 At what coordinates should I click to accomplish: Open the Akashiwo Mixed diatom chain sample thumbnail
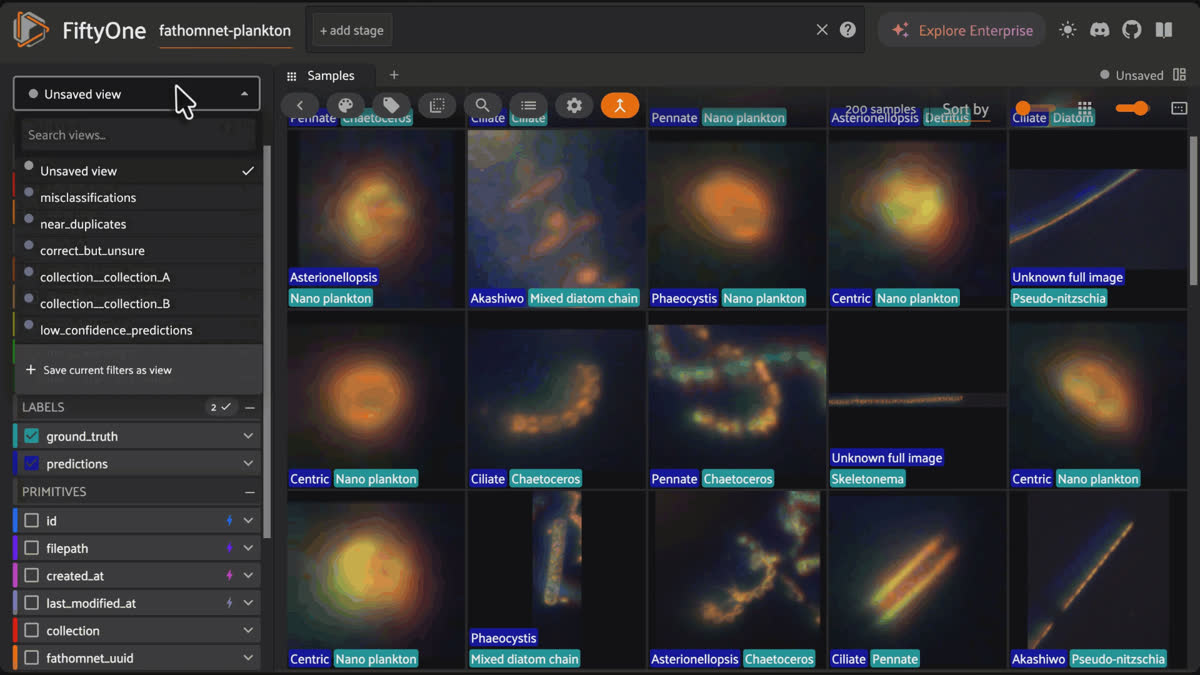(556, 218)
